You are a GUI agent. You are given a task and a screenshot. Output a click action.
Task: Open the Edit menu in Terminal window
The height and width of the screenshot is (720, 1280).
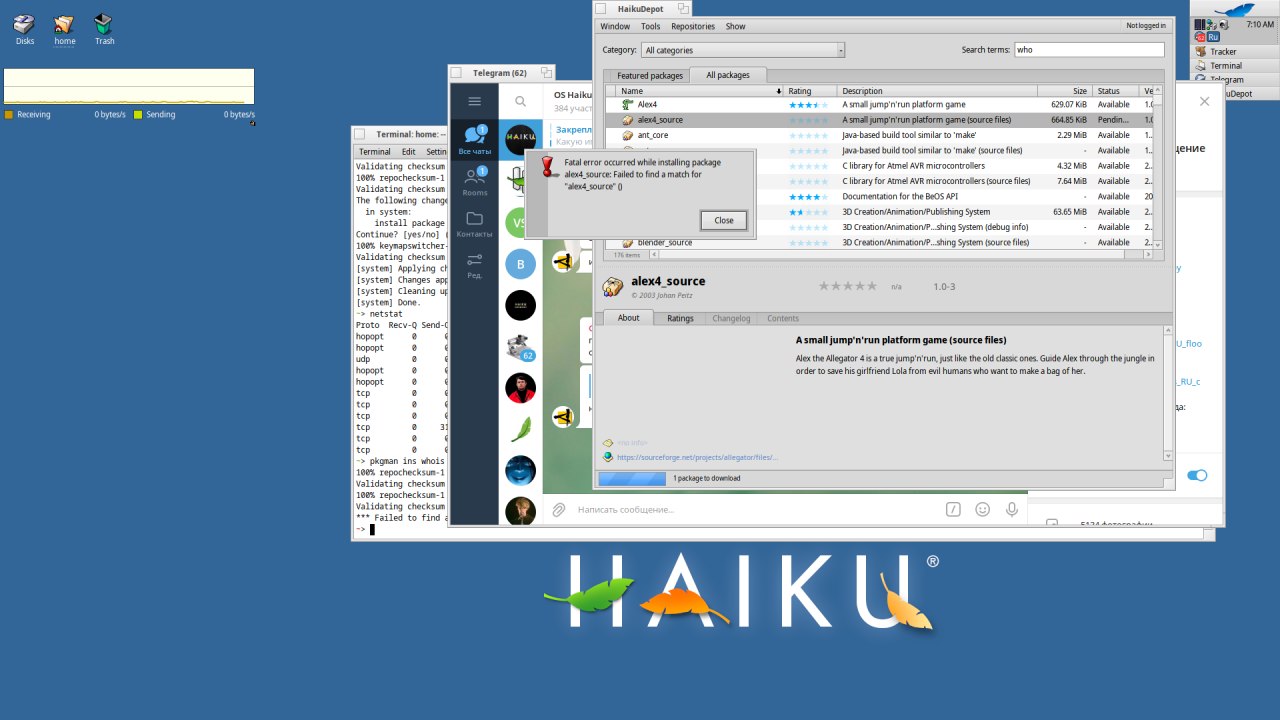pos(409,152)
